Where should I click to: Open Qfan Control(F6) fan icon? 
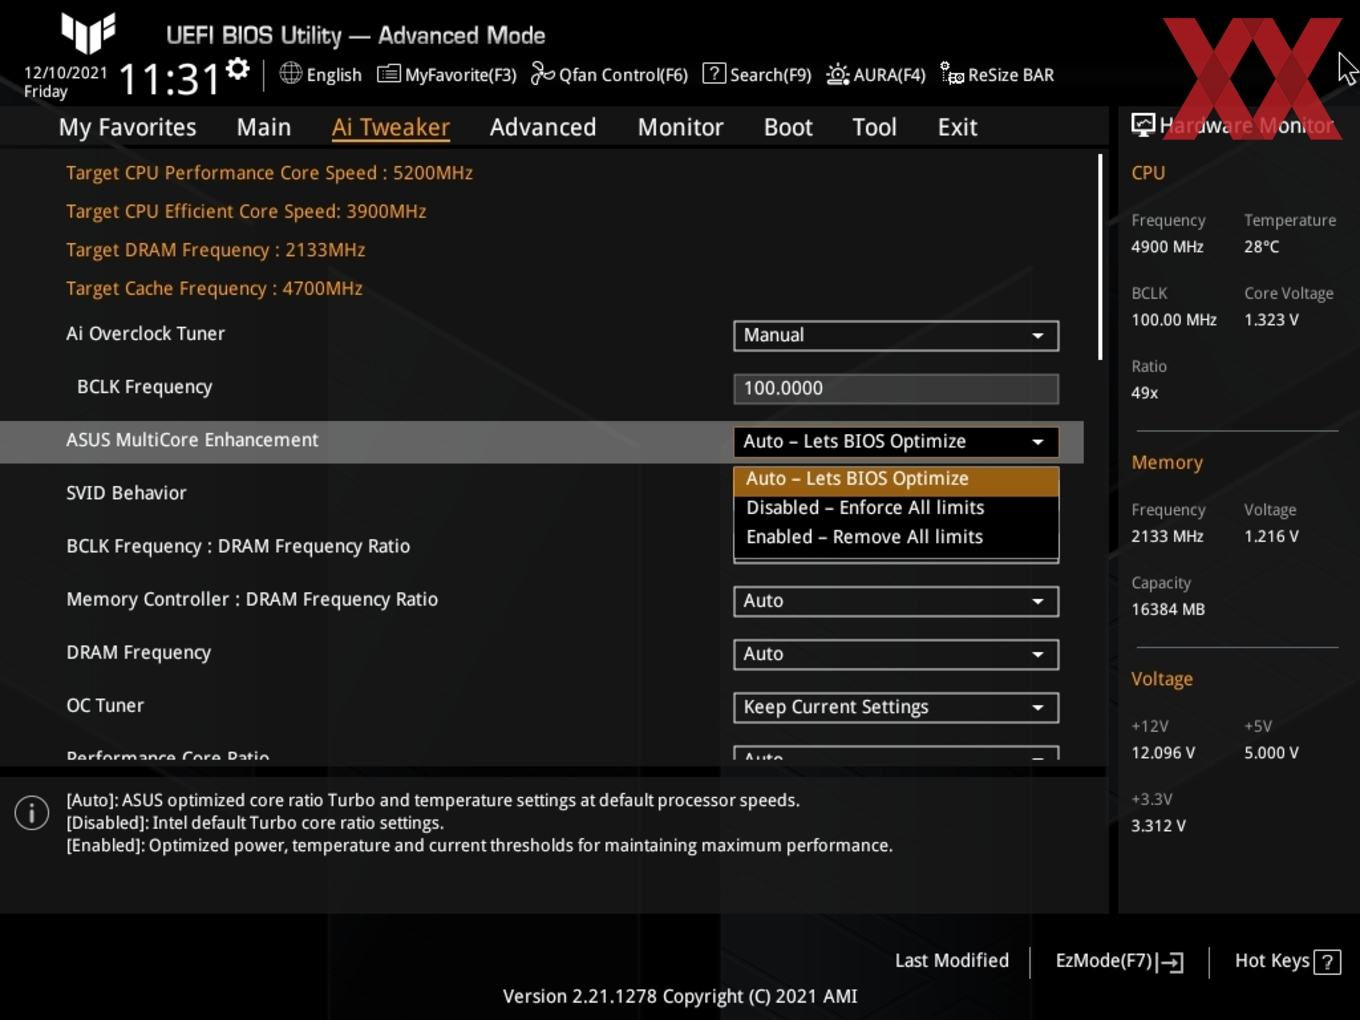click(x=542, y=73)
